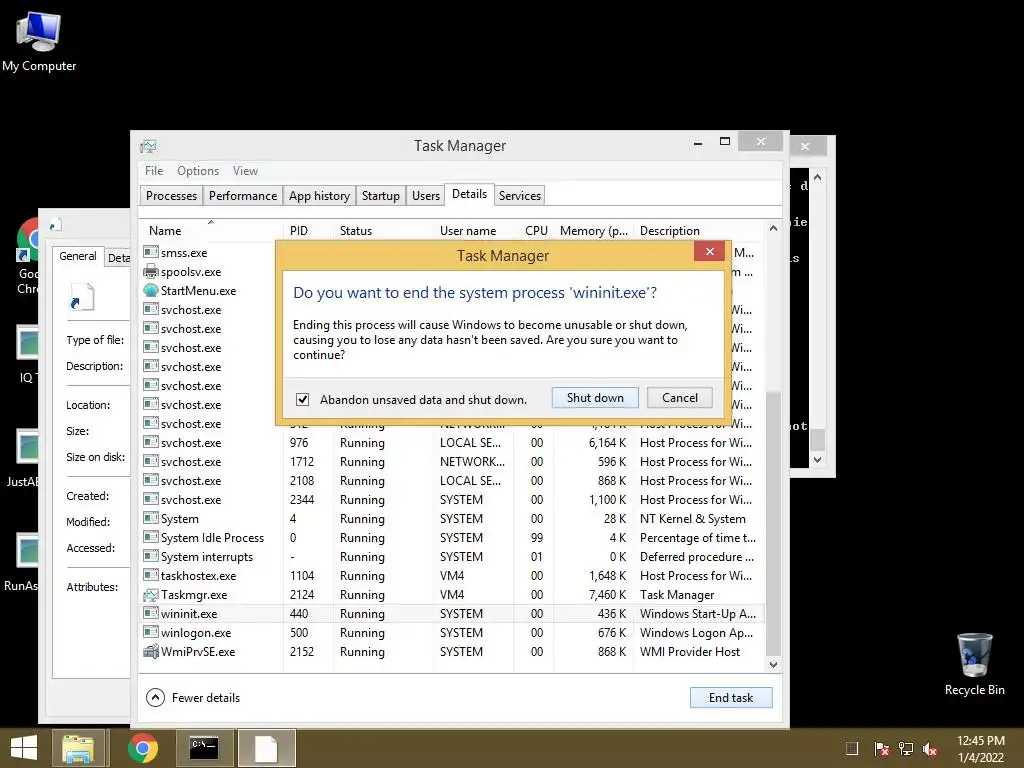Select svchost.exe row with PID 2108
This screenshot has width=1024, height=768.
(x=451, y=481)
